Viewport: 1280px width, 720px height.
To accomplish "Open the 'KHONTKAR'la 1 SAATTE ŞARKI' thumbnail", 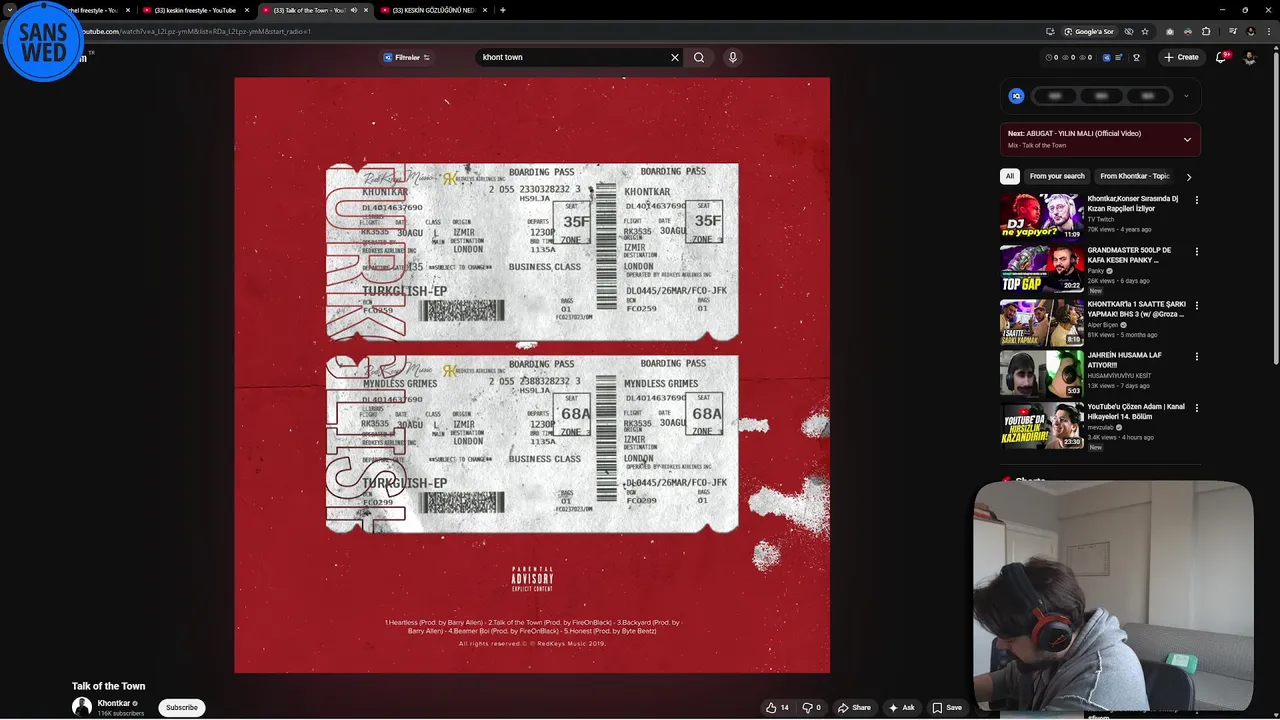I will coord(1041,322).
